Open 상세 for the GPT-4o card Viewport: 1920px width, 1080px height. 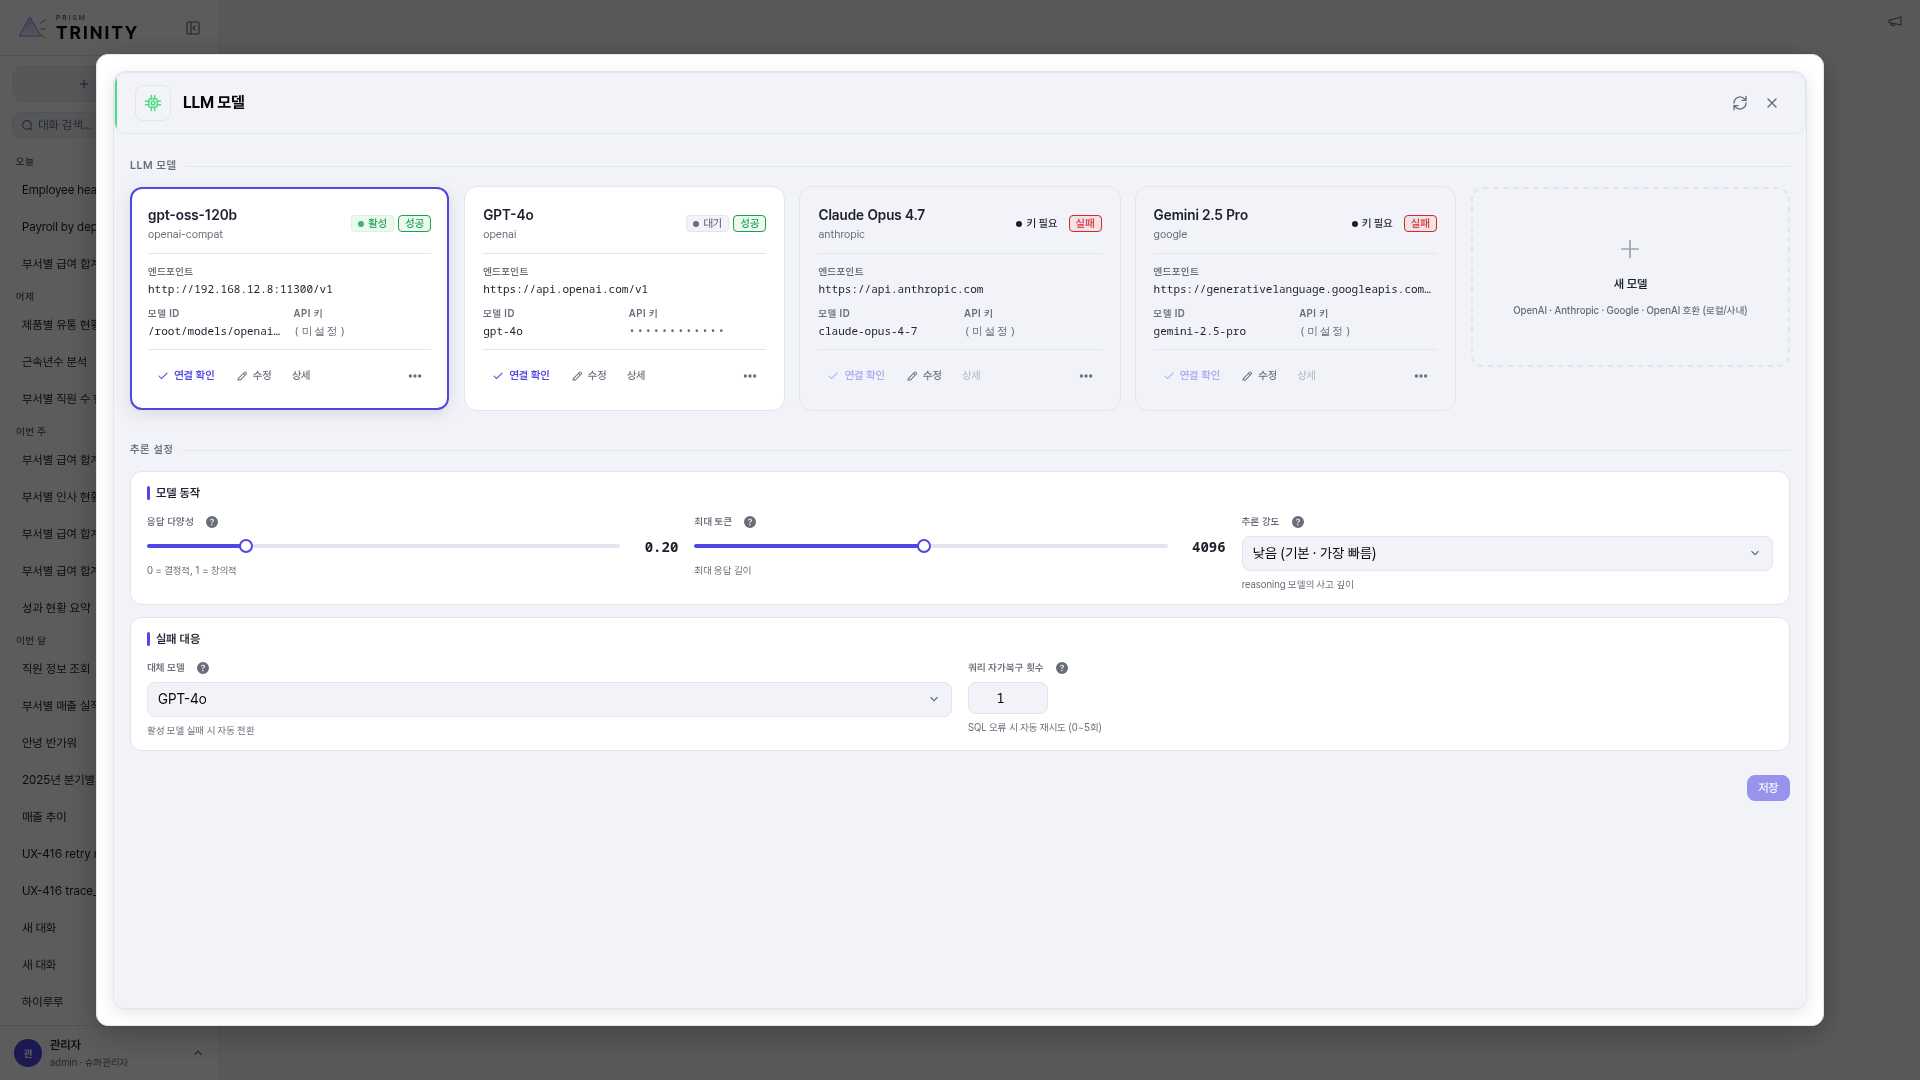coord(636,376)
